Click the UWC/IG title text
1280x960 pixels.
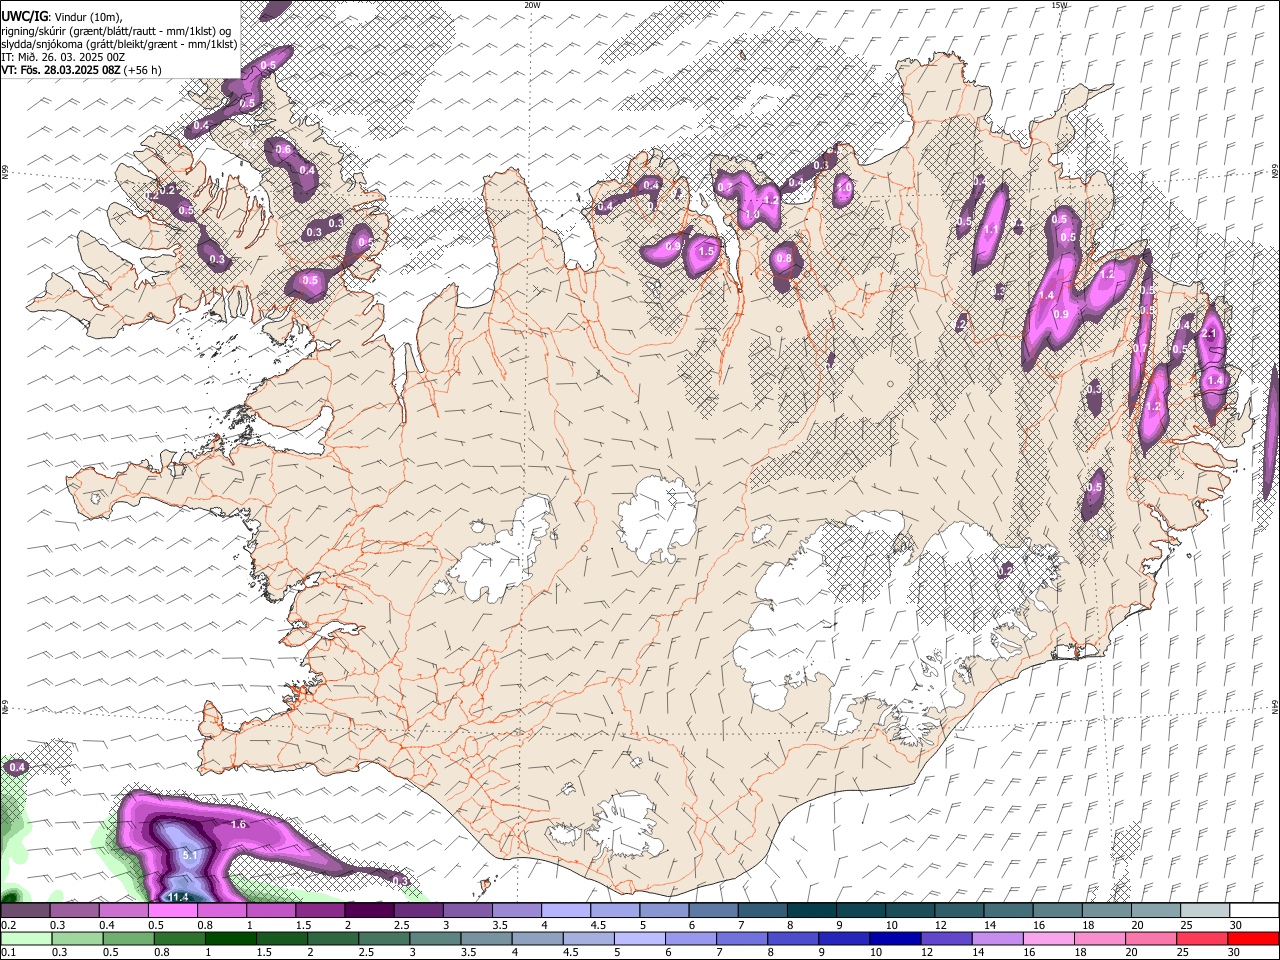(x=23, y=17)
